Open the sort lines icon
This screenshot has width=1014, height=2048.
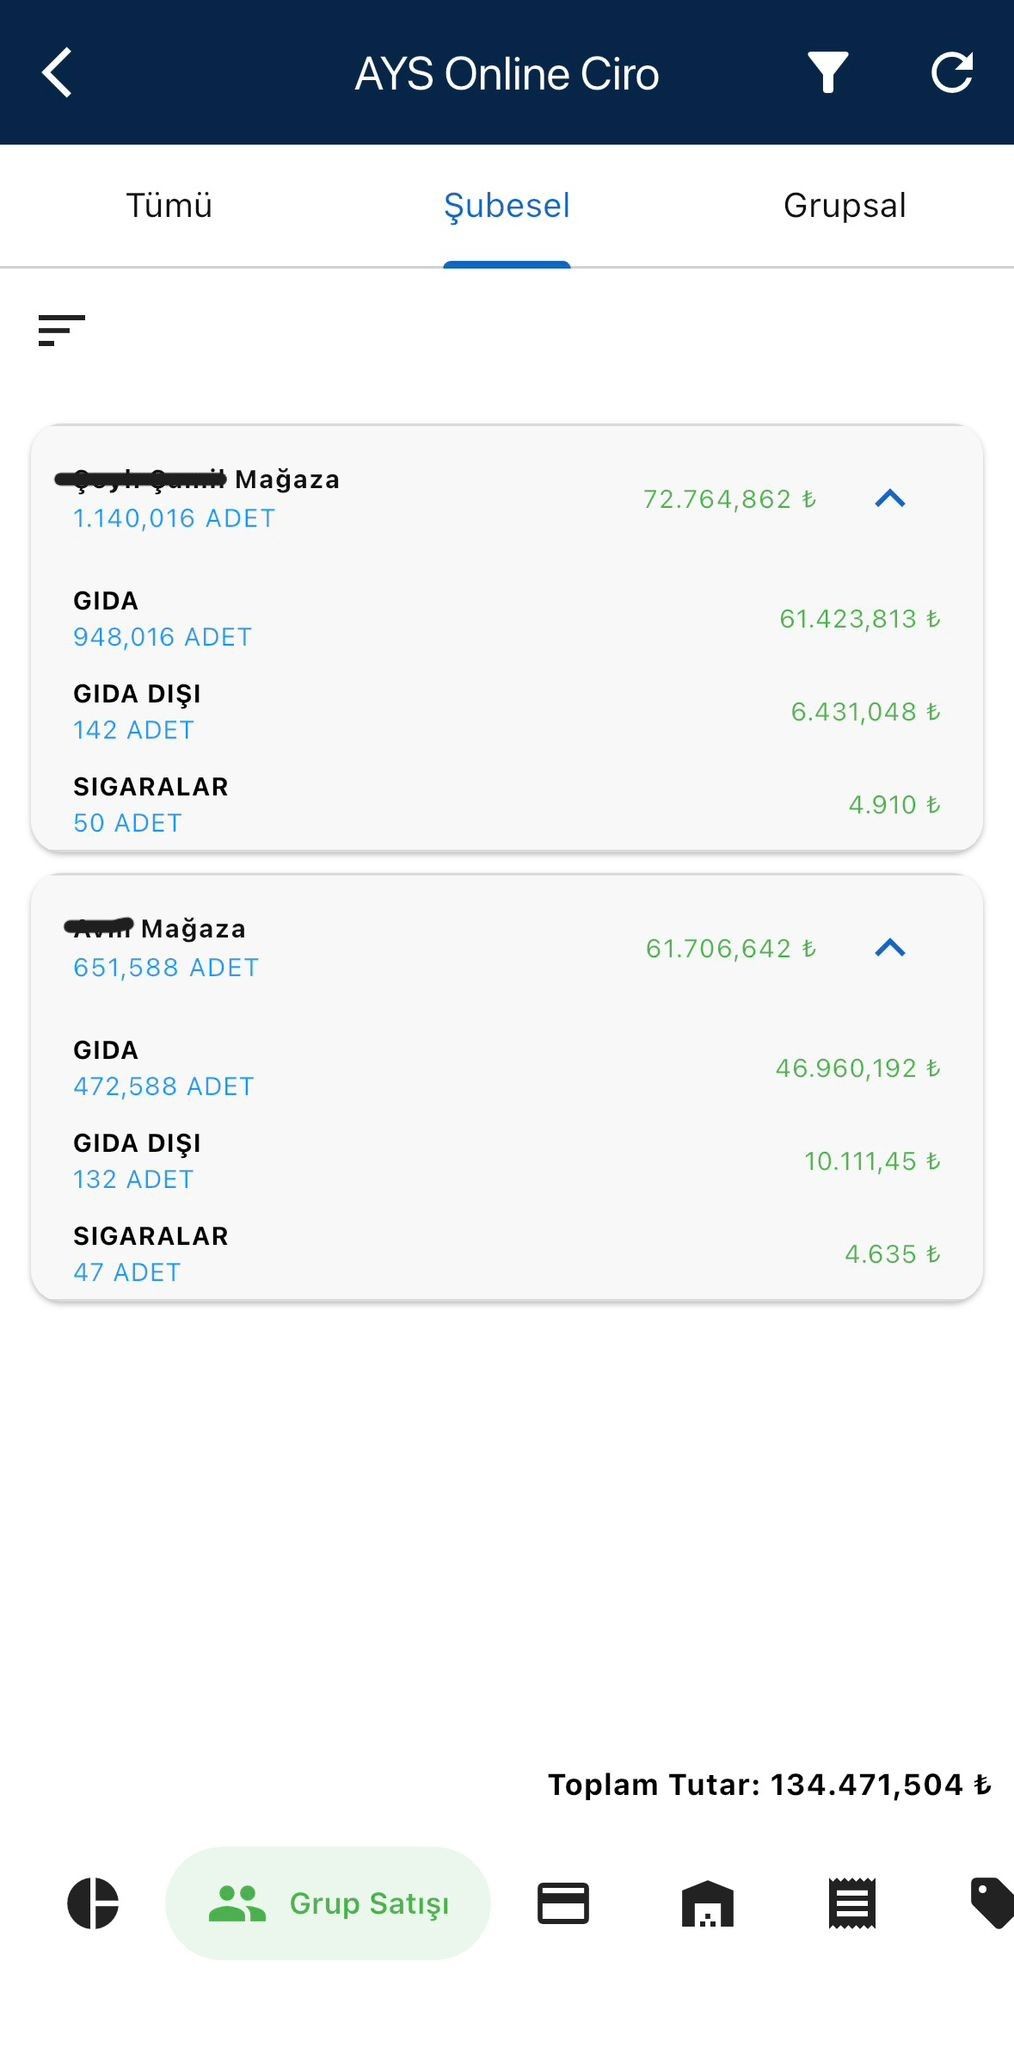[61, 330]
